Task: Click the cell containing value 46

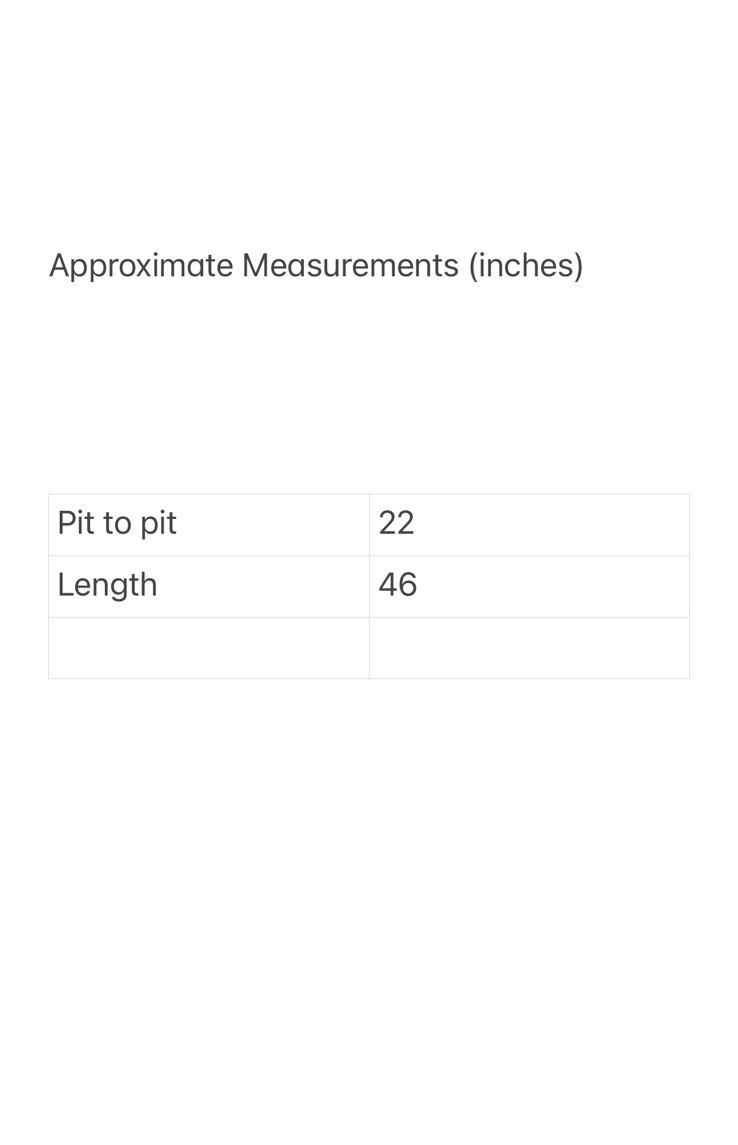Action: pos(529,586)
